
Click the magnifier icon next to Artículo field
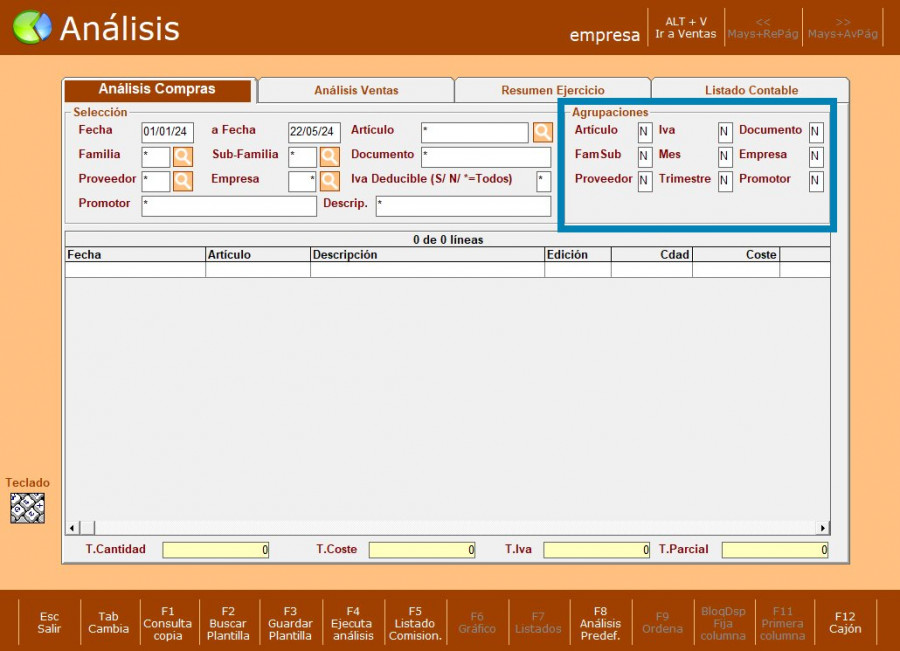click(x=542, y=132)
